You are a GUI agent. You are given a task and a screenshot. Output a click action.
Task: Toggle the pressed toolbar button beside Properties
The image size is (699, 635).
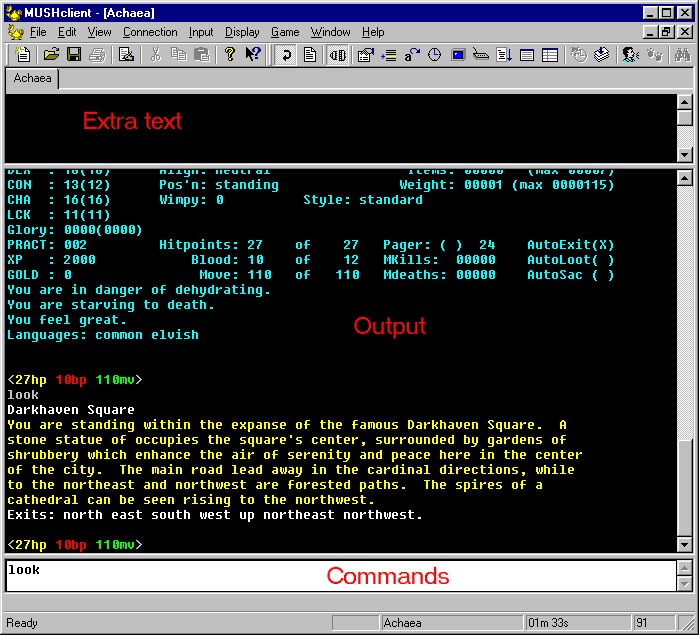[x=337, y=55]
